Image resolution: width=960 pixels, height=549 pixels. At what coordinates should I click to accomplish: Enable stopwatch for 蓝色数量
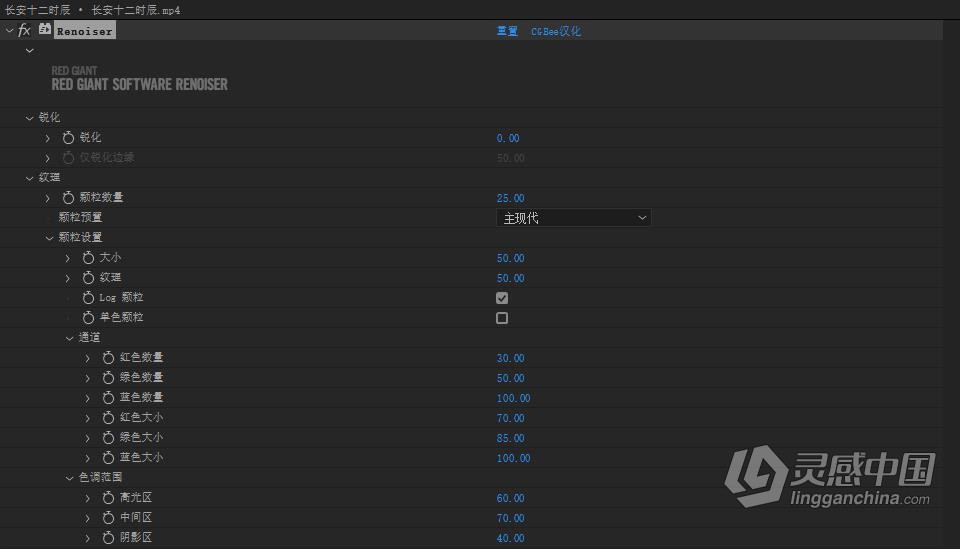tap(108, 398)
